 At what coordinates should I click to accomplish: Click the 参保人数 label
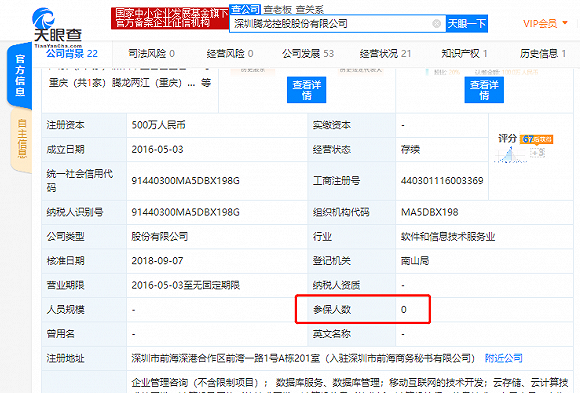point(331,309)
